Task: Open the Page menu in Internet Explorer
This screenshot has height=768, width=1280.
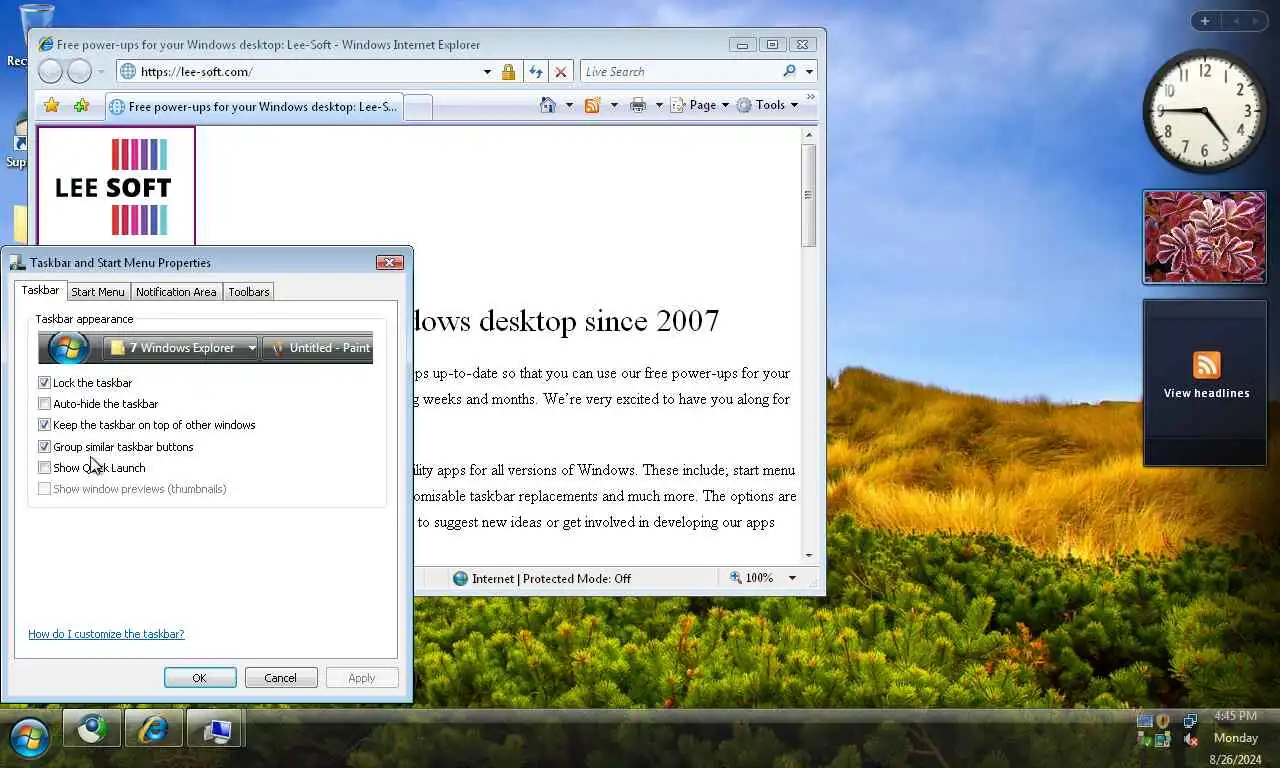Action: tap(700, 105)
